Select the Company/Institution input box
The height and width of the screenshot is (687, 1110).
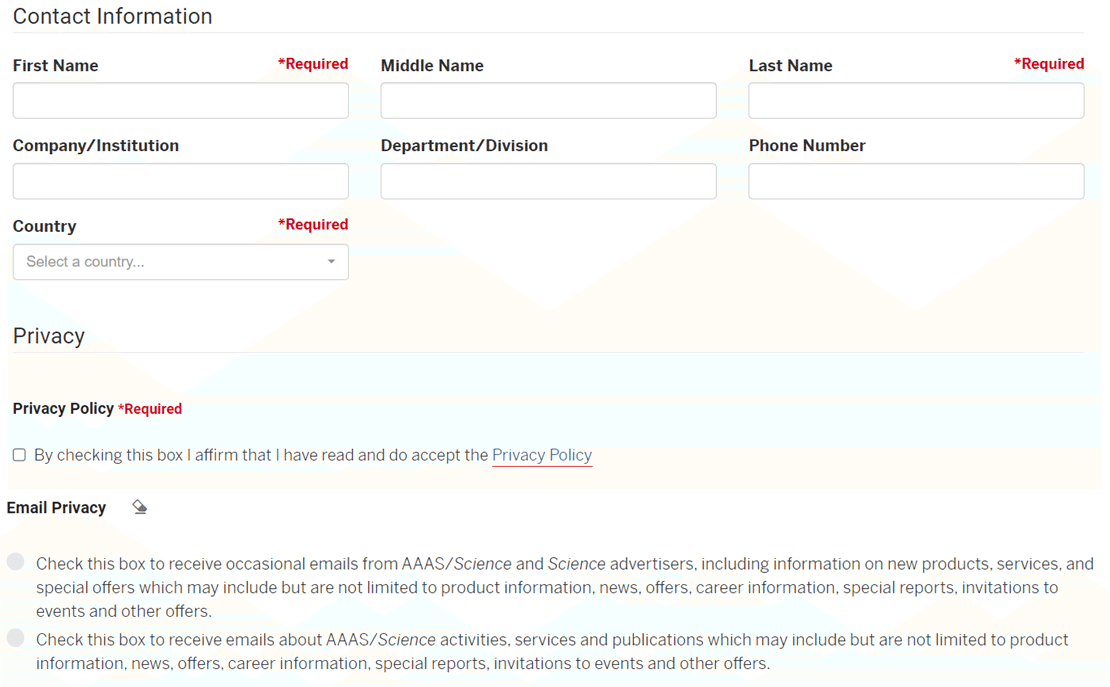point(180,182)
